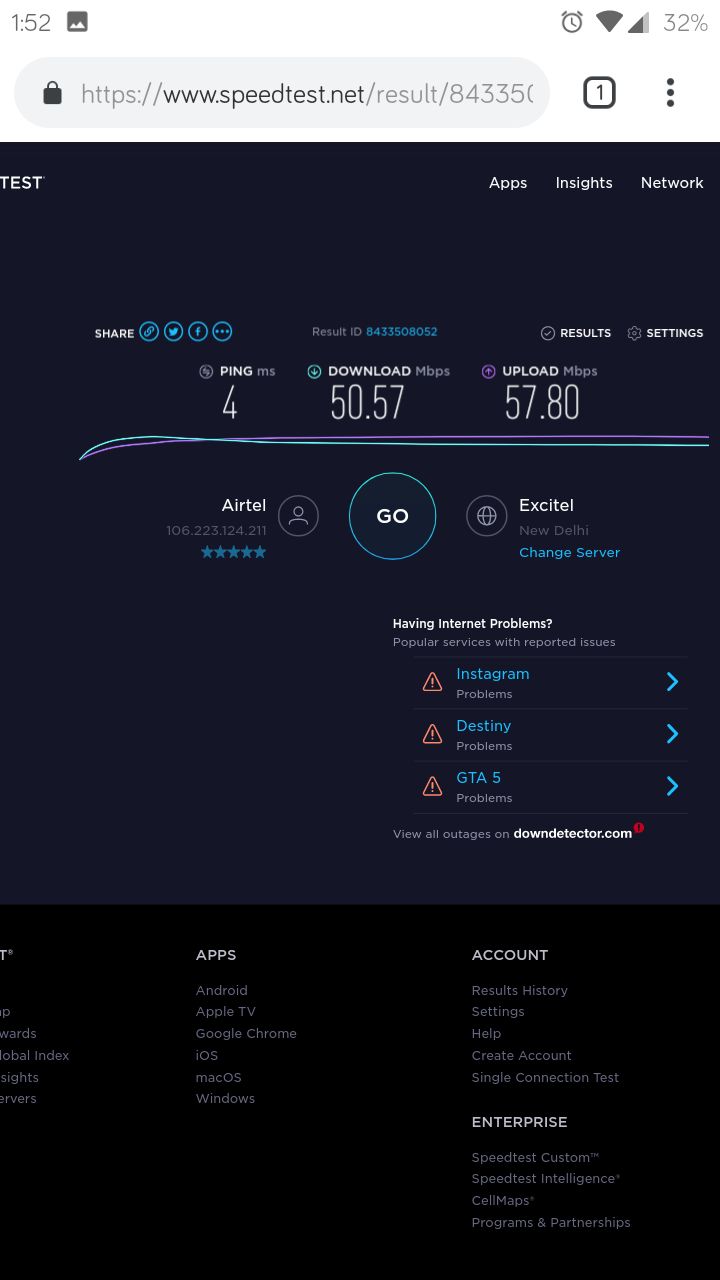Screen dimensions: 720x1280
Task: Open the Chrome tab switcher
Action: pyautogui.click(x=599, y=93)
